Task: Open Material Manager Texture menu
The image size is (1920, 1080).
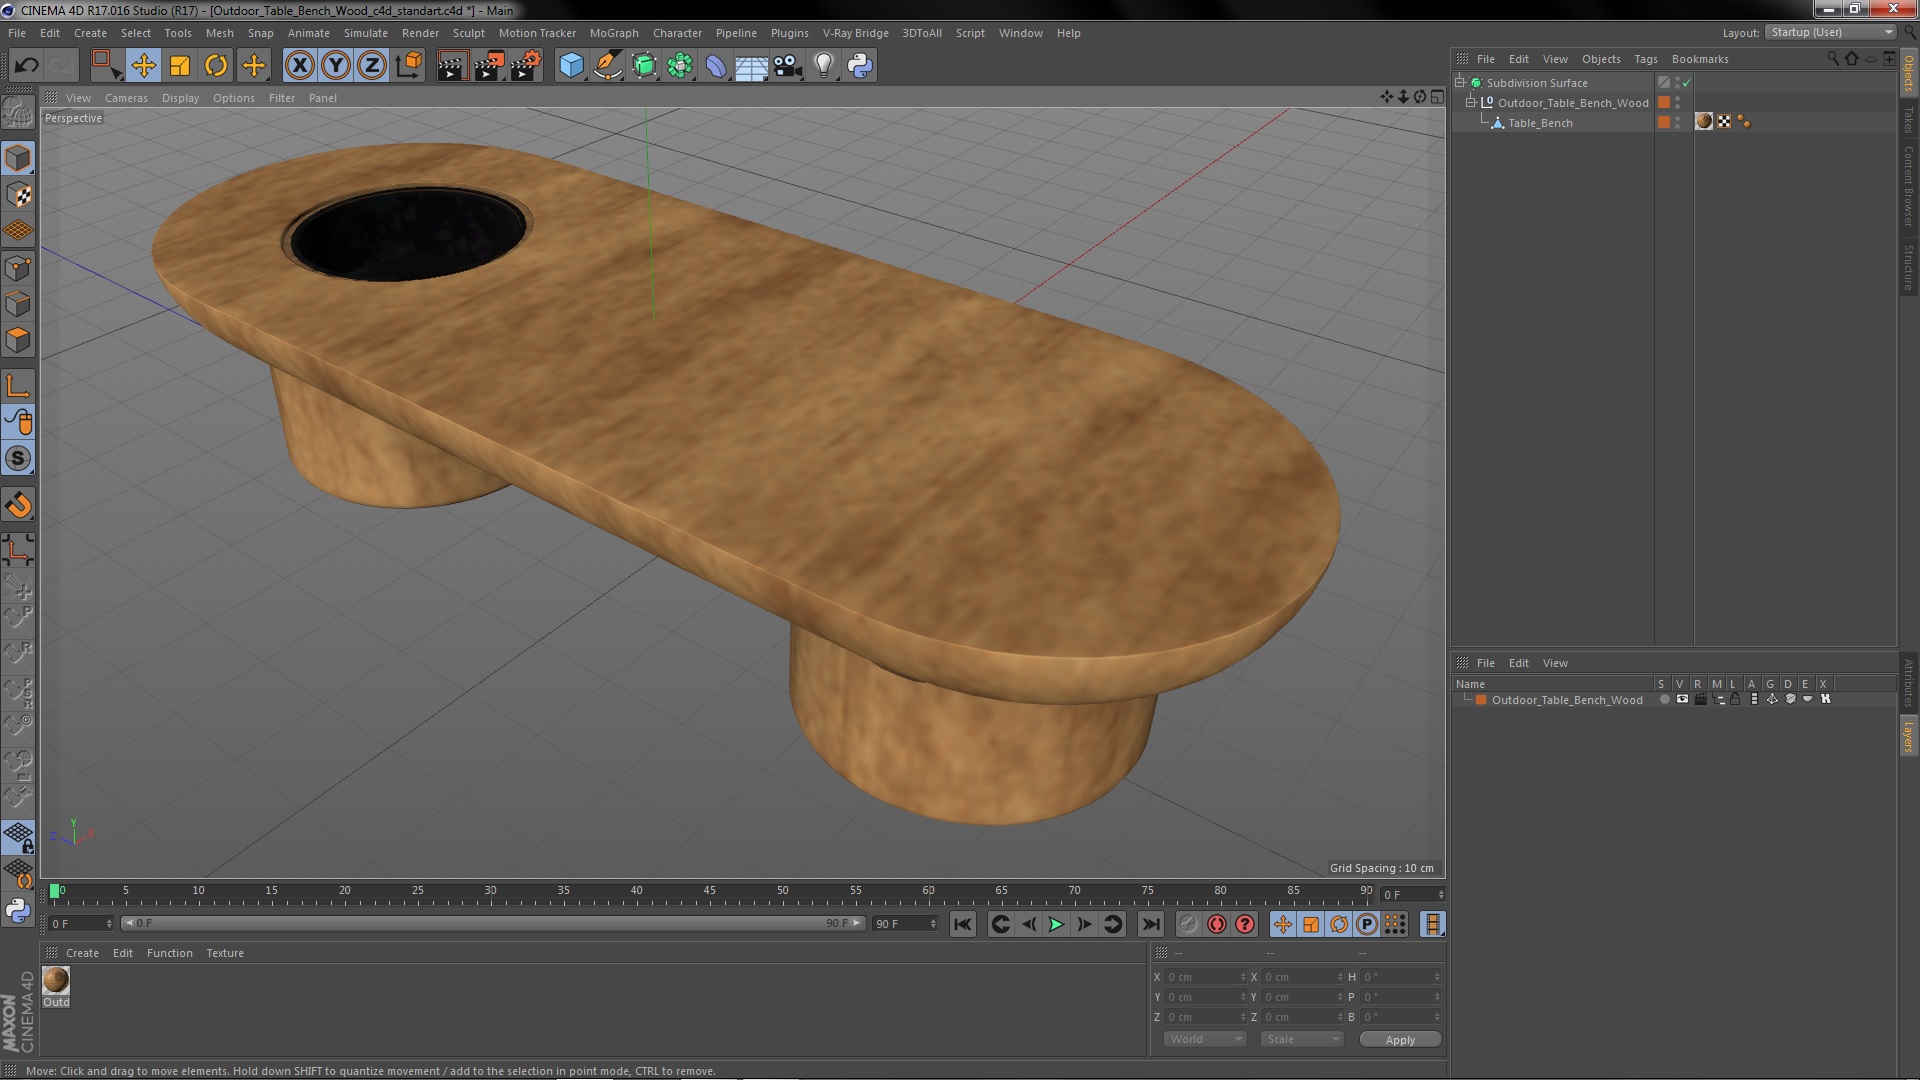Action: pyautogui.click(x=225, y=953)
